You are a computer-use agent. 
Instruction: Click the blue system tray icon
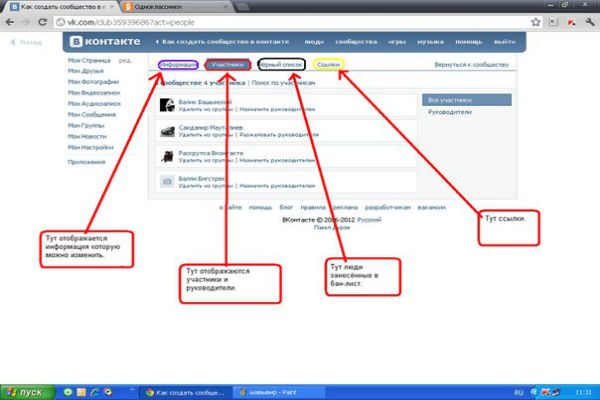click(x=534, y=392)
